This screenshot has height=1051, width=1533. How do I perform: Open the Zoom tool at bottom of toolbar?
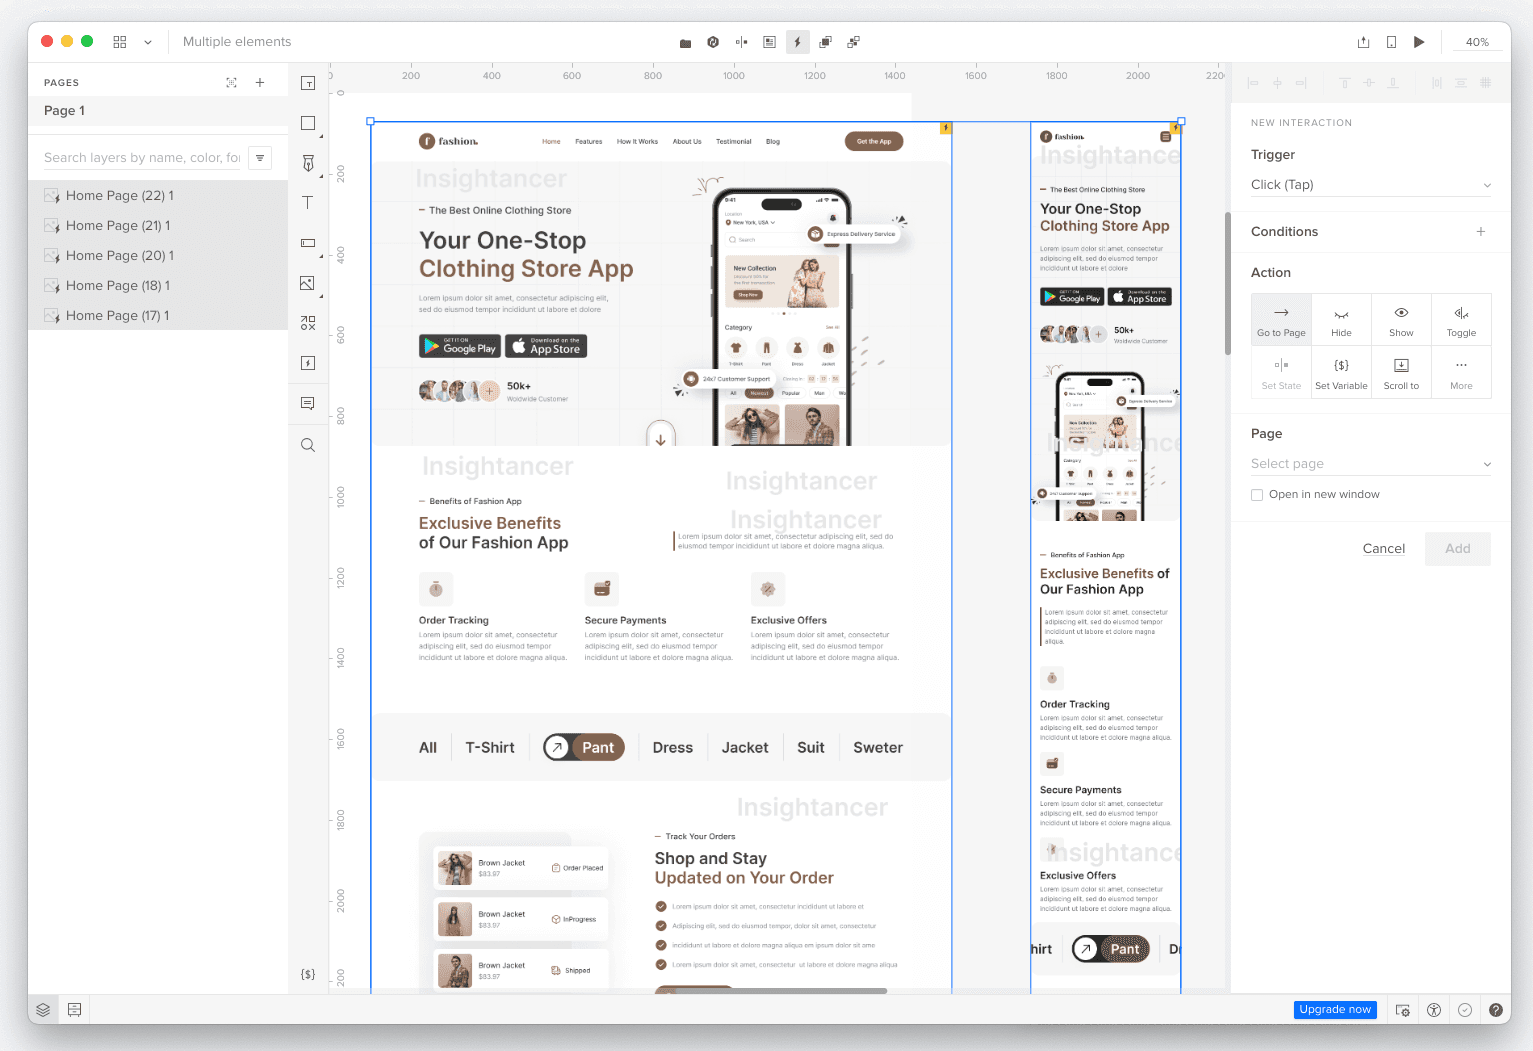tap(307, 444)
